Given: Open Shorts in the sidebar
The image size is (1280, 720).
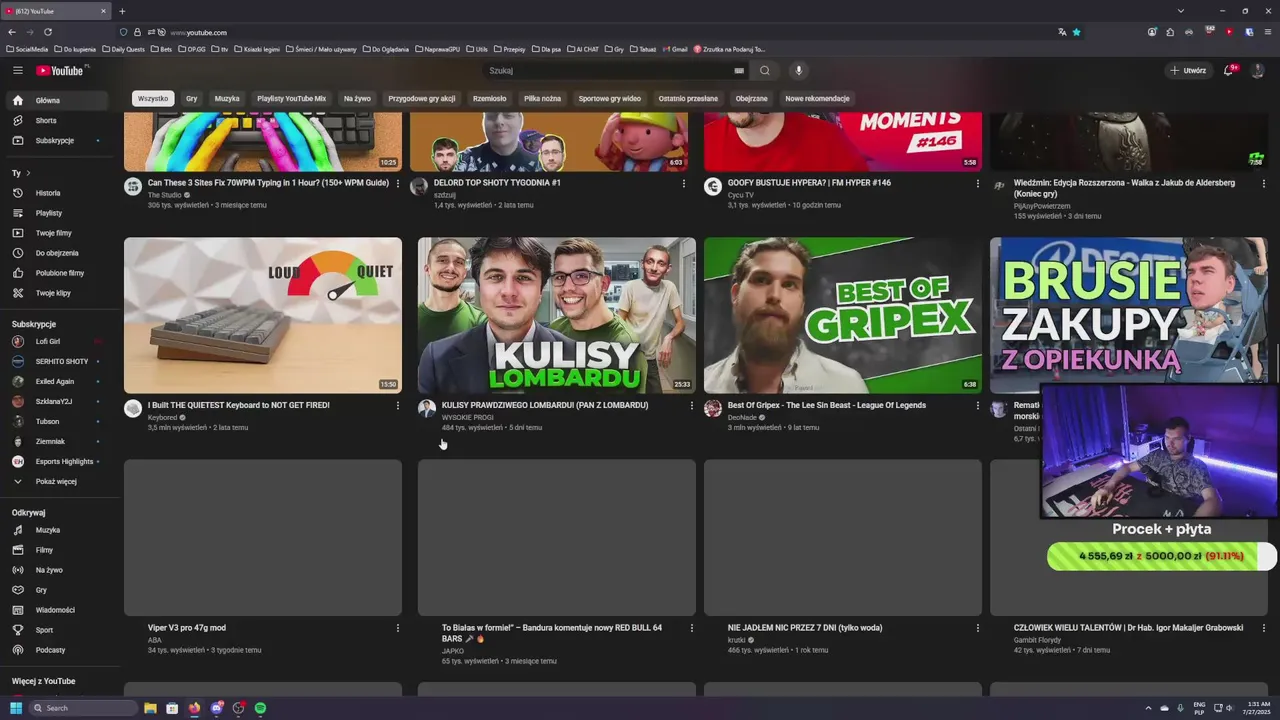Looking at the screenshot, I should pos(55,120).
